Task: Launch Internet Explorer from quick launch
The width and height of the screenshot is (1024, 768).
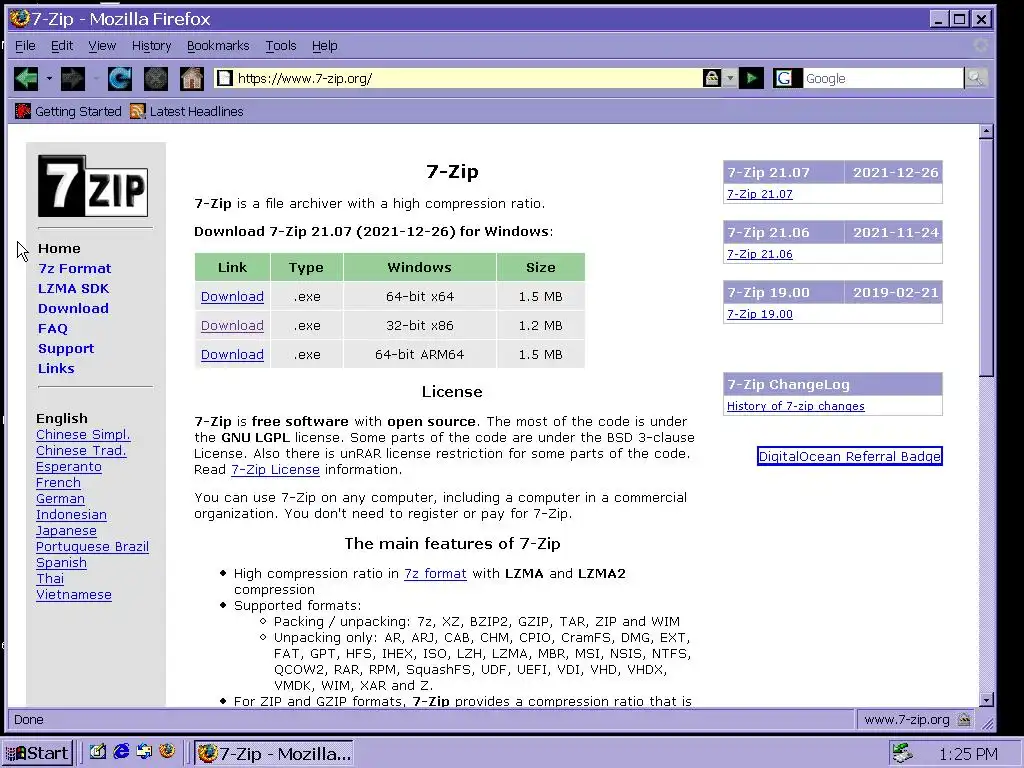Action: [x=121, y=752]
